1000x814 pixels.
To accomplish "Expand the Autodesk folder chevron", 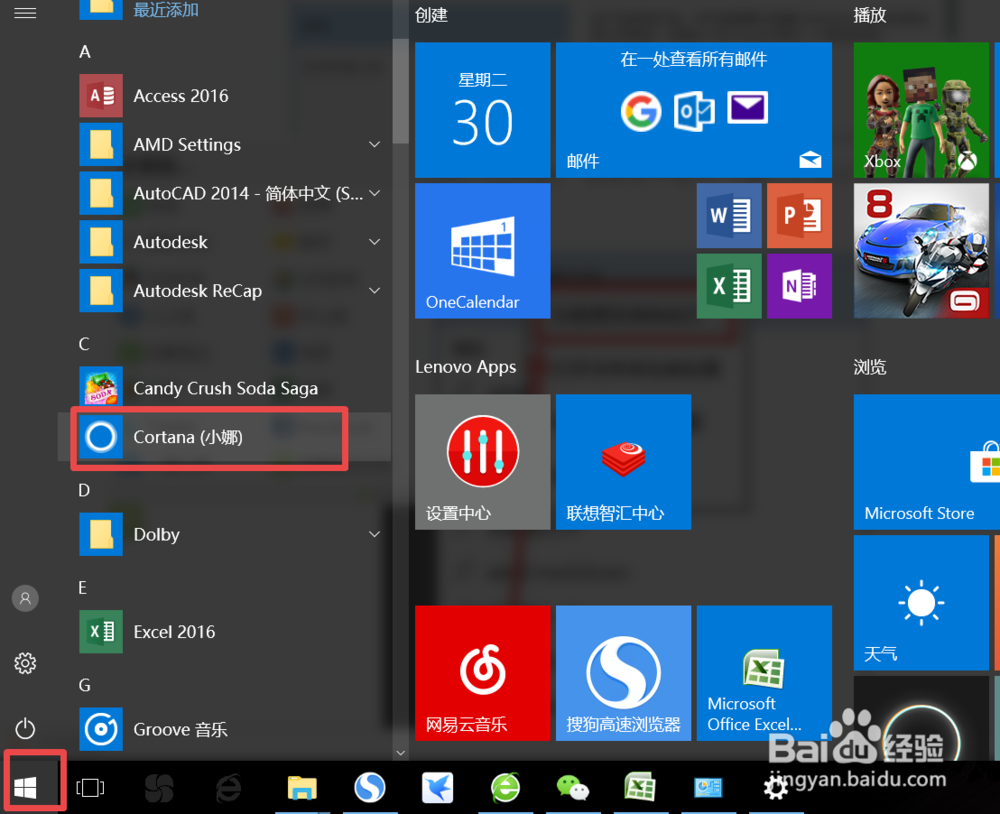I will coord(374,242).
